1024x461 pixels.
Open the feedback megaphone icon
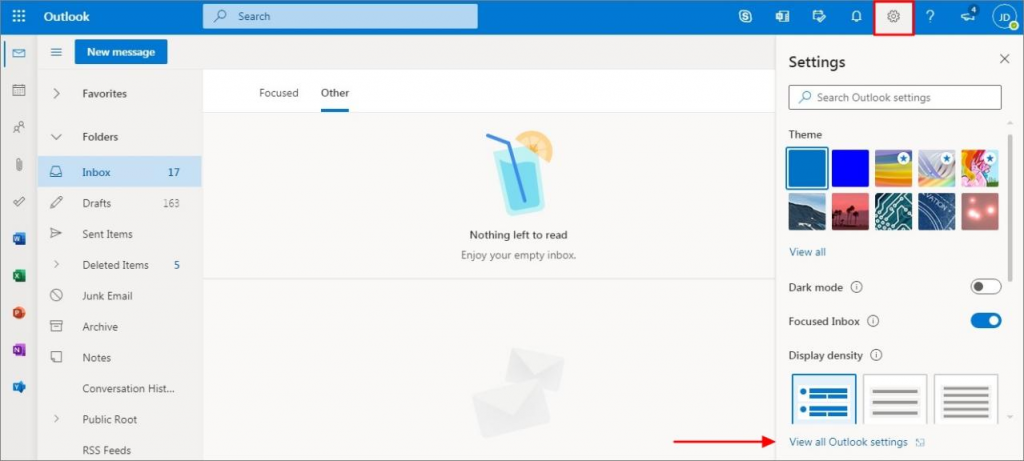point(969,16)
